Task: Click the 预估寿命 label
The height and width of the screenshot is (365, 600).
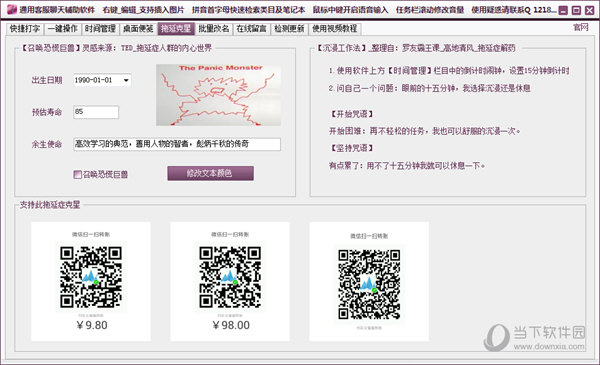Action: pos(47,112)
